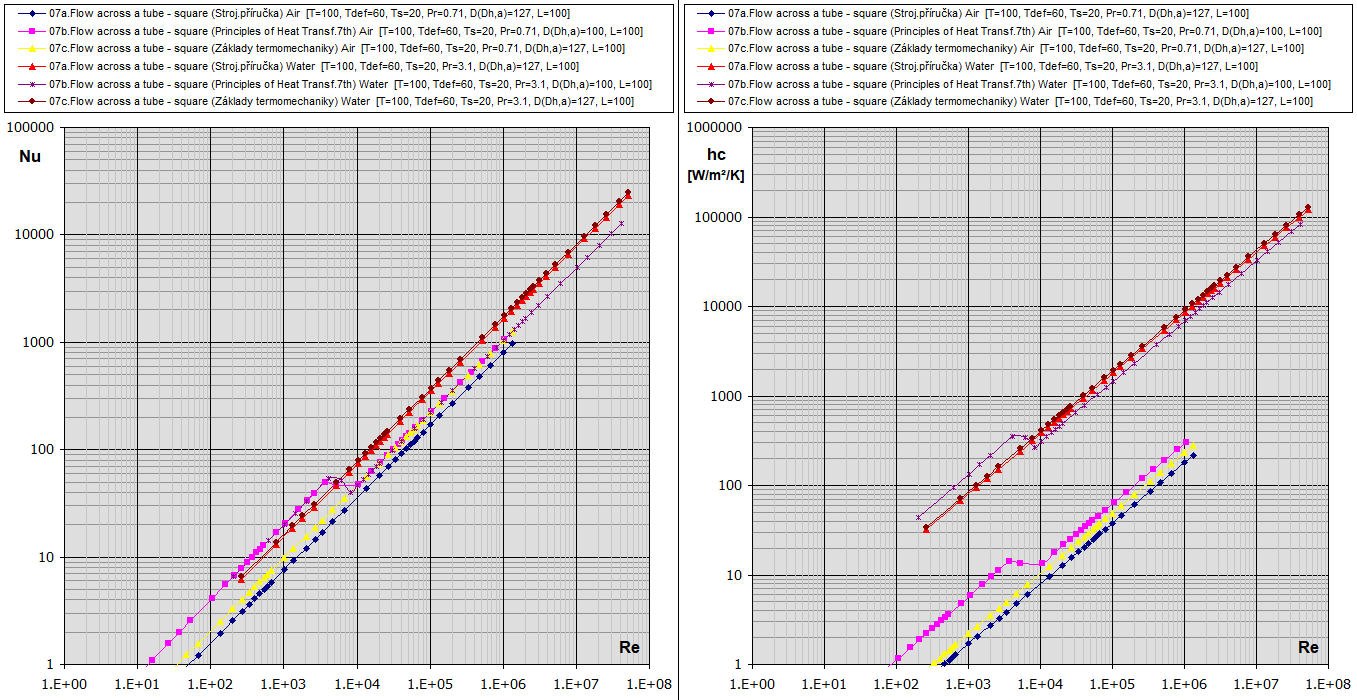Select magenta square 07b Air legend marker in hc chart

tap(711, 31)
